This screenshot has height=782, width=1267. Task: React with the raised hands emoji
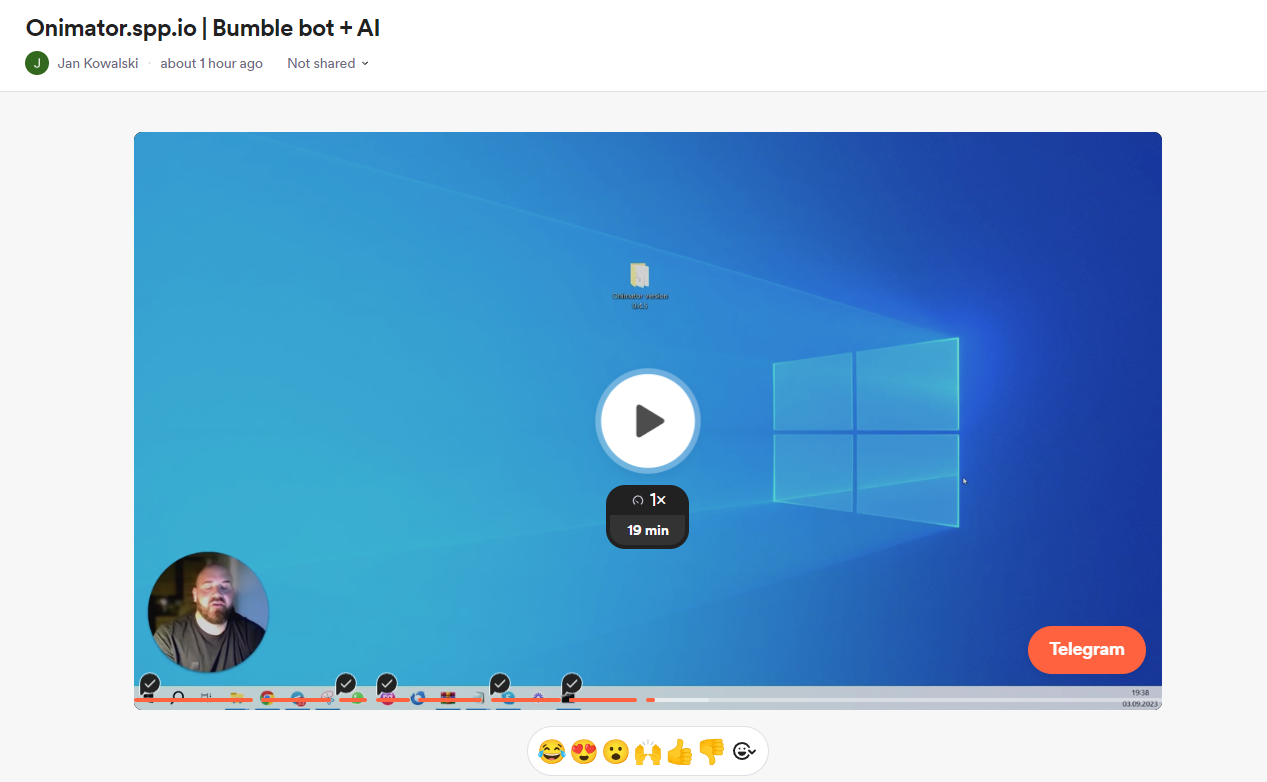point(647,751)
